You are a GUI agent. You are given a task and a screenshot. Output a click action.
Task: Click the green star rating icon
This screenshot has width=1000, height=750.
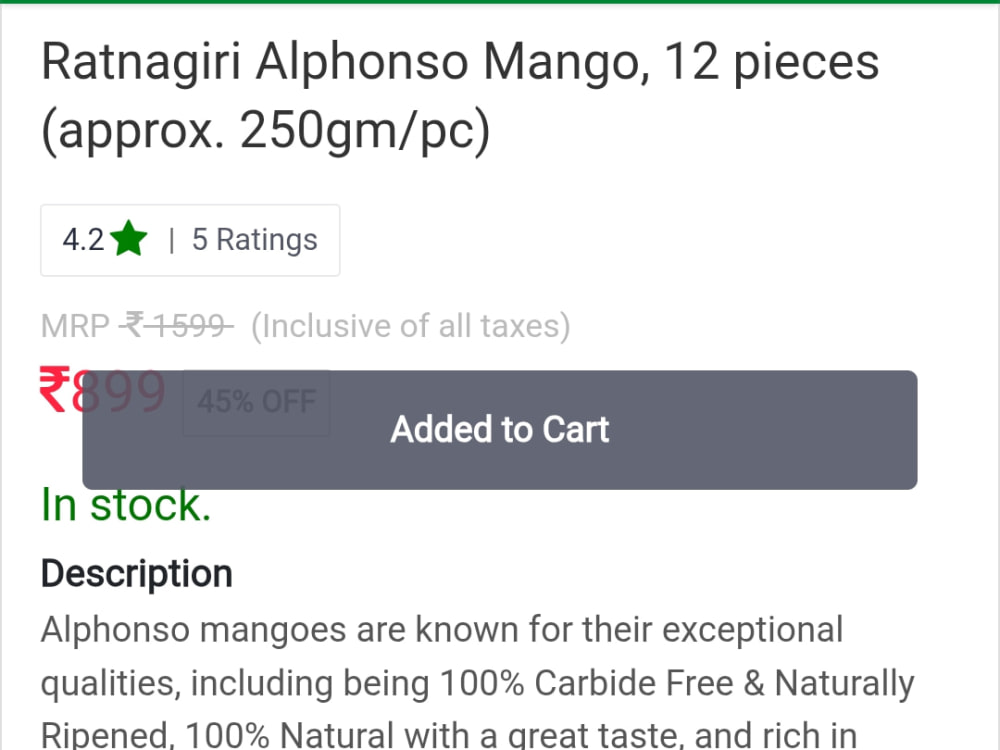click(x=129, y=239)
